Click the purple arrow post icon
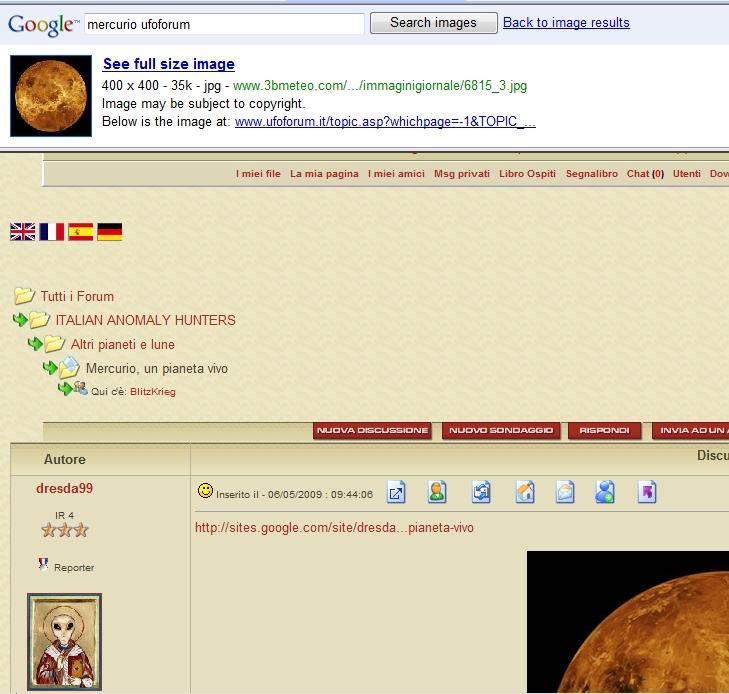The width and height of the screenshot is (729, 694). click(647, 492)
